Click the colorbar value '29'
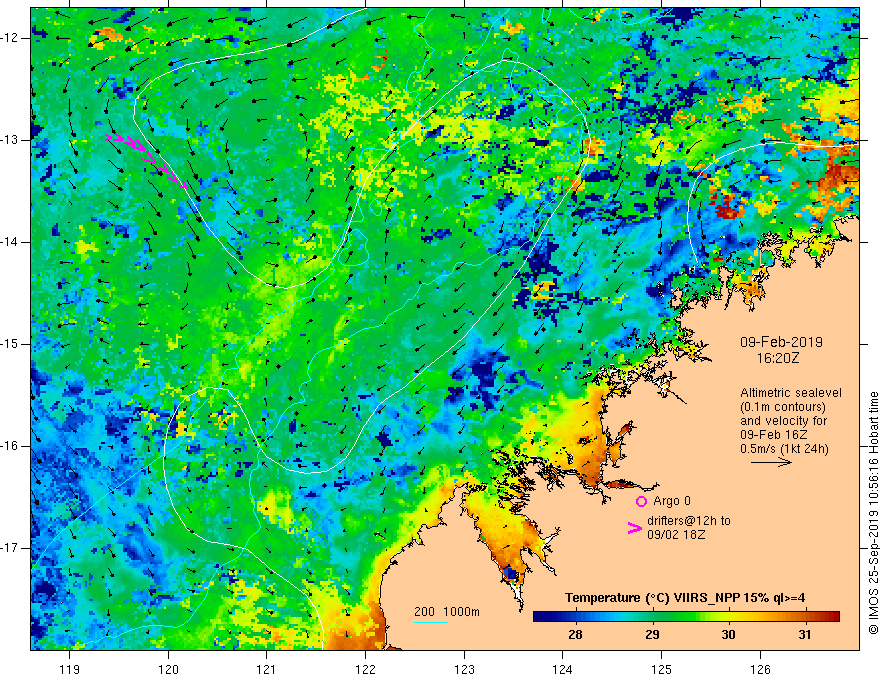 tap(652, 635)
